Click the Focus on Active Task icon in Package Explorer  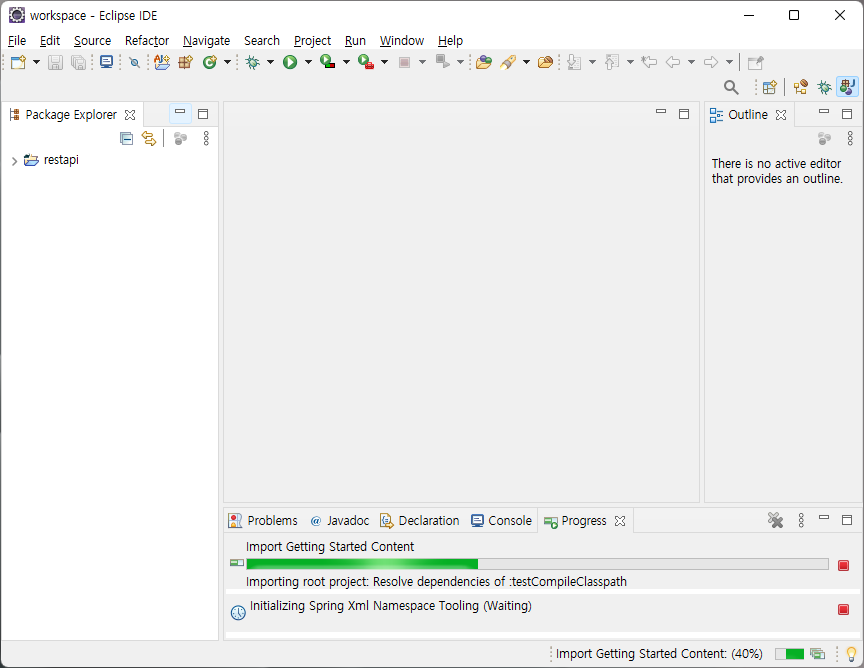coord(180,138)
